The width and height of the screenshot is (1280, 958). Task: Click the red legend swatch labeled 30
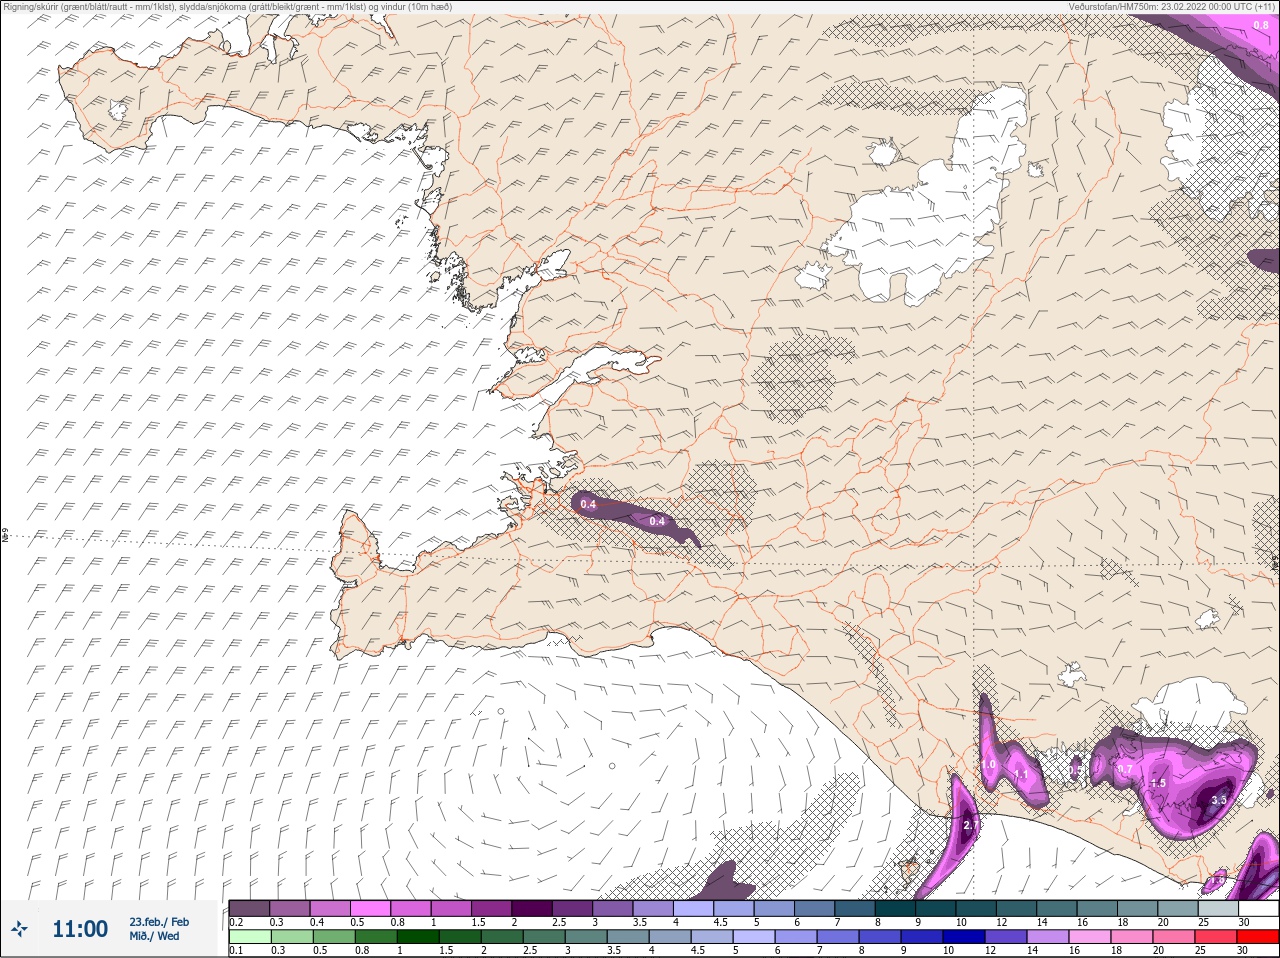click(1257, 937)
